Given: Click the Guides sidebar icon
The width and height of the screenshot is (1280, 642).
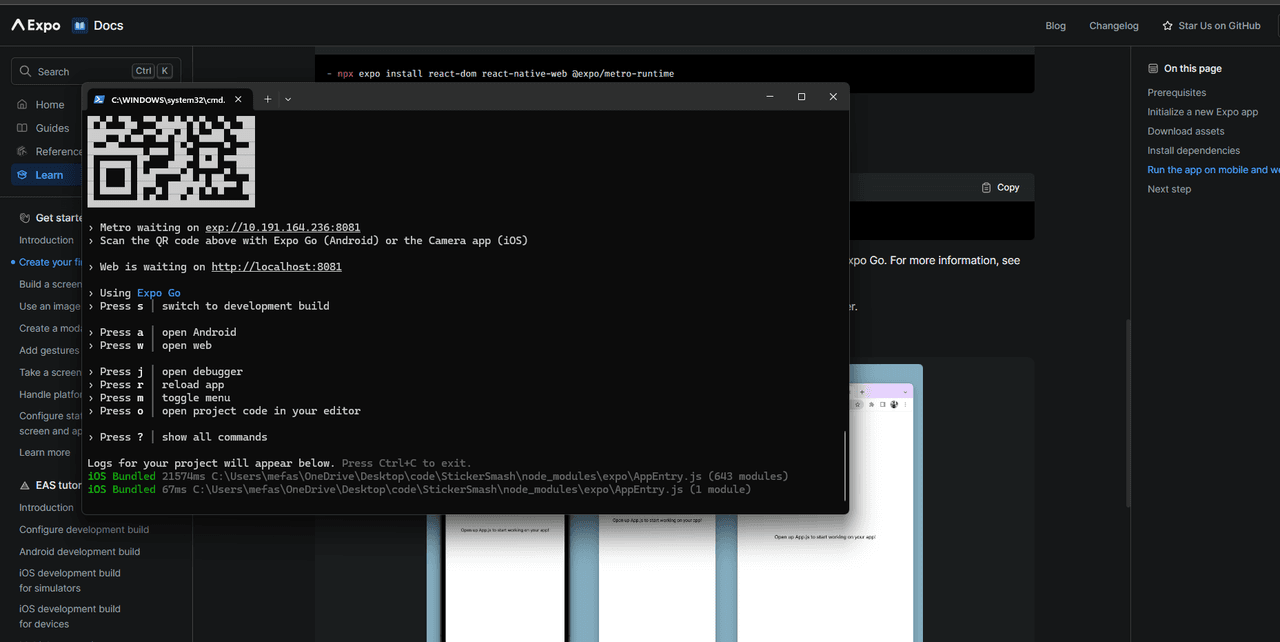Looking at the screenshot, I should (22, 128).
